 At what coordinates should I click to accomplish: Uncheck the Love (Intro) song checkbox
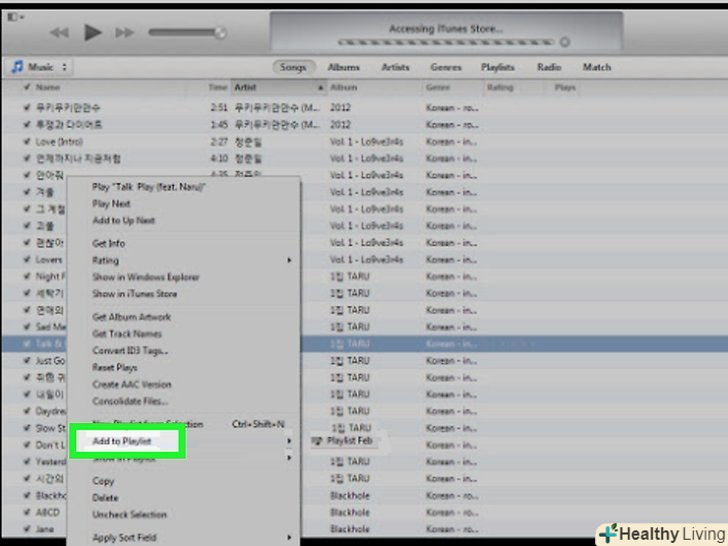(x=27, y=141)
